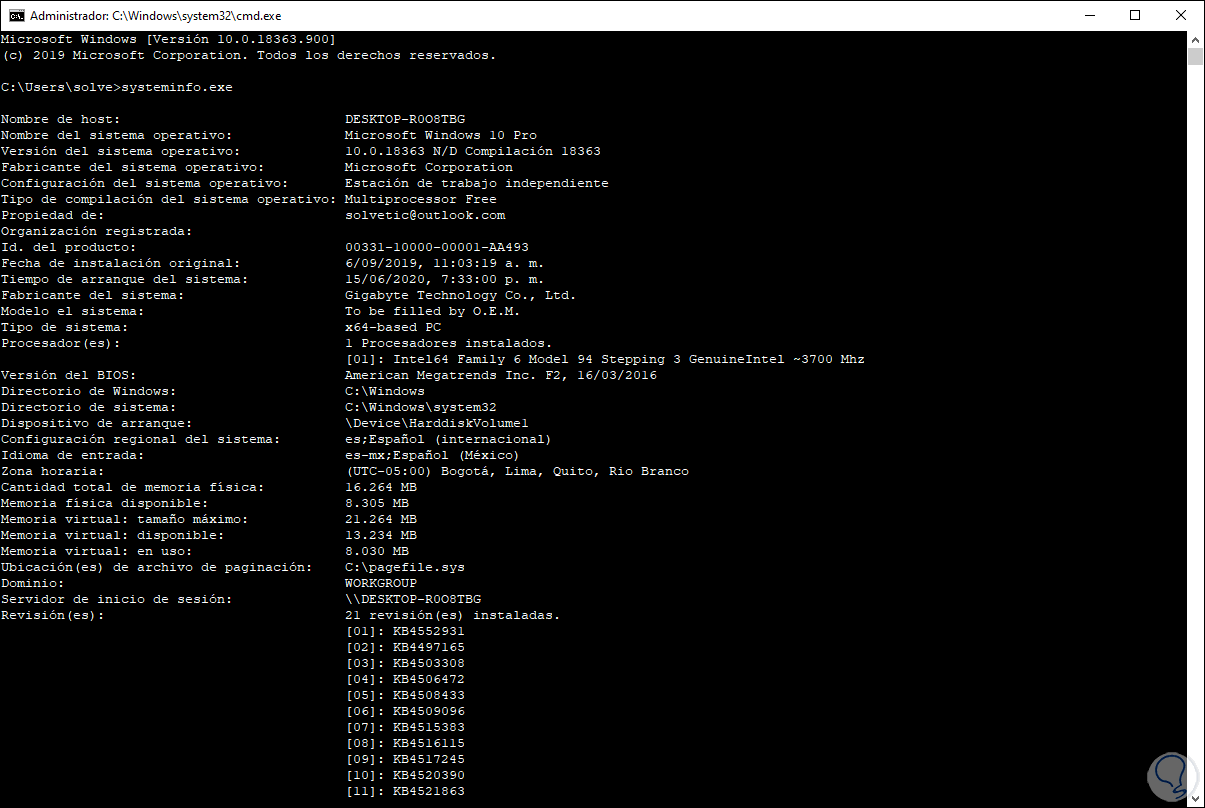This screenshot has width=1205, height=808.
Task: Click the Dominio label
Action: pos(32,583)
